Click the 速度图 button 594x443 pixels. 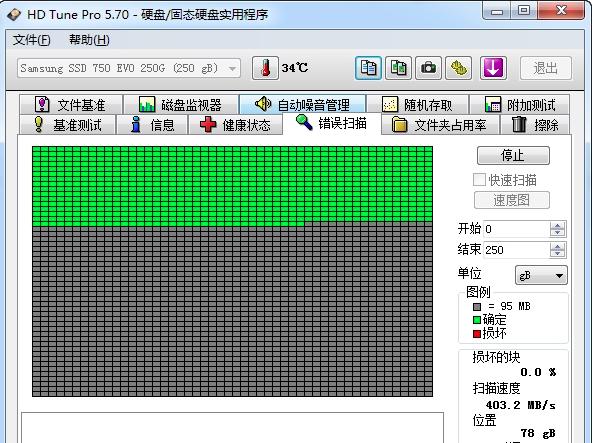pos(512,200)
